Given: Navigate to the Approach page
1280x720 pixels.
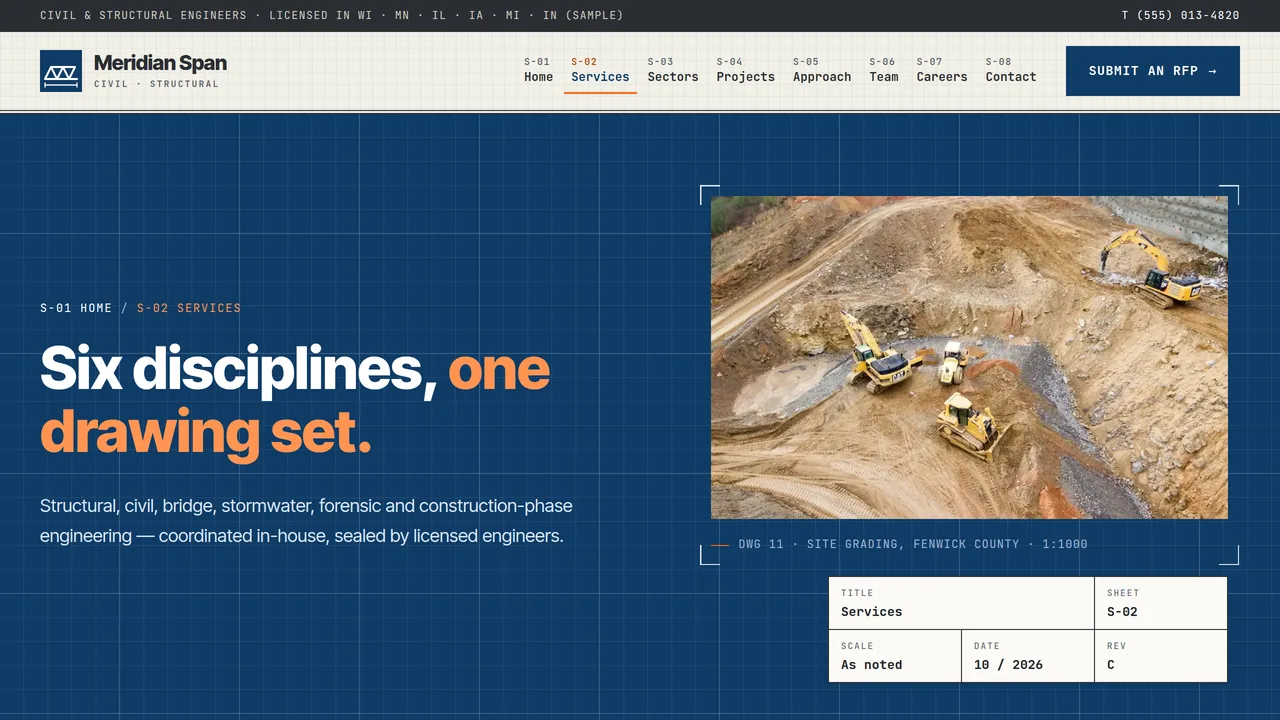Looking at the screenshot, I should pyautogui.click(x=822, y=70).
